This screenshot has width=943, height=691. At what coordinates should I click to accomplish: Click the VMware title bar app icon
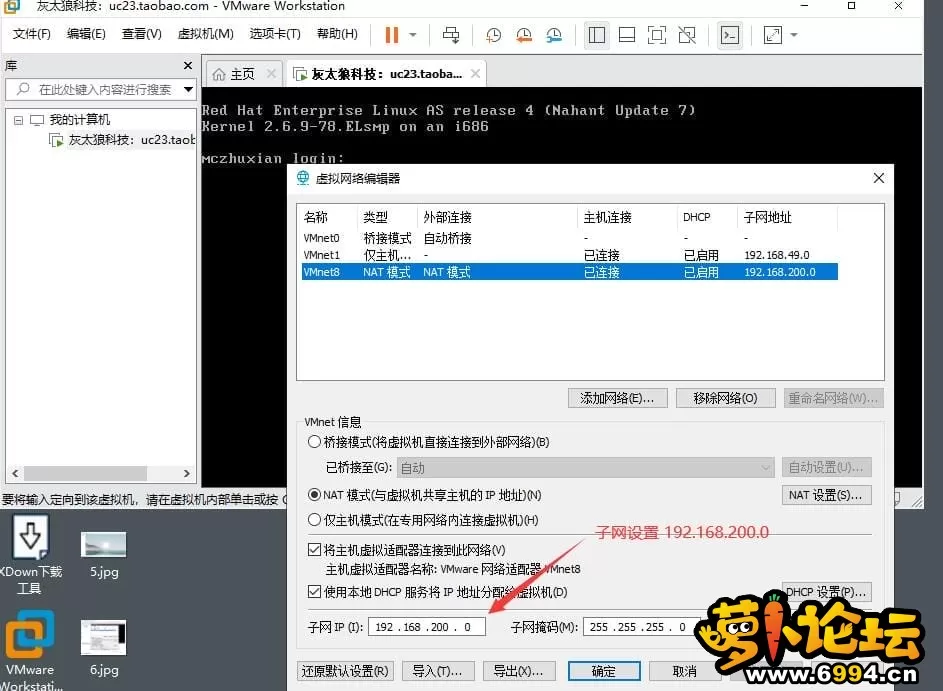click(12, 7)
